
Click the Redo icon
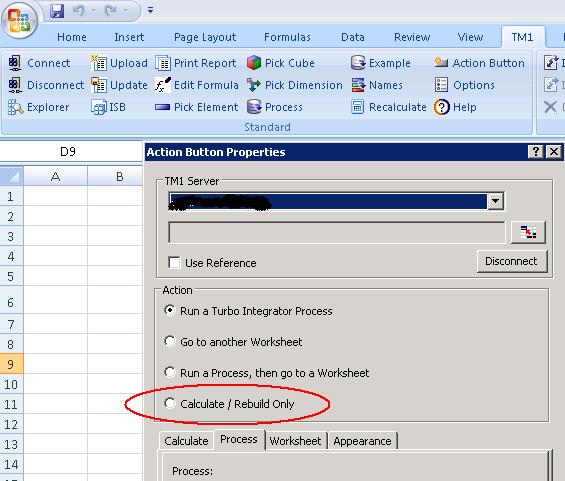[111, 11]
